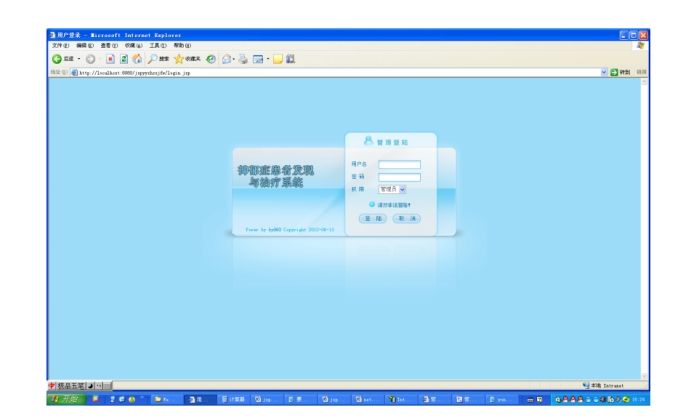Click the grayed Forward arrow button

point(90,59)
